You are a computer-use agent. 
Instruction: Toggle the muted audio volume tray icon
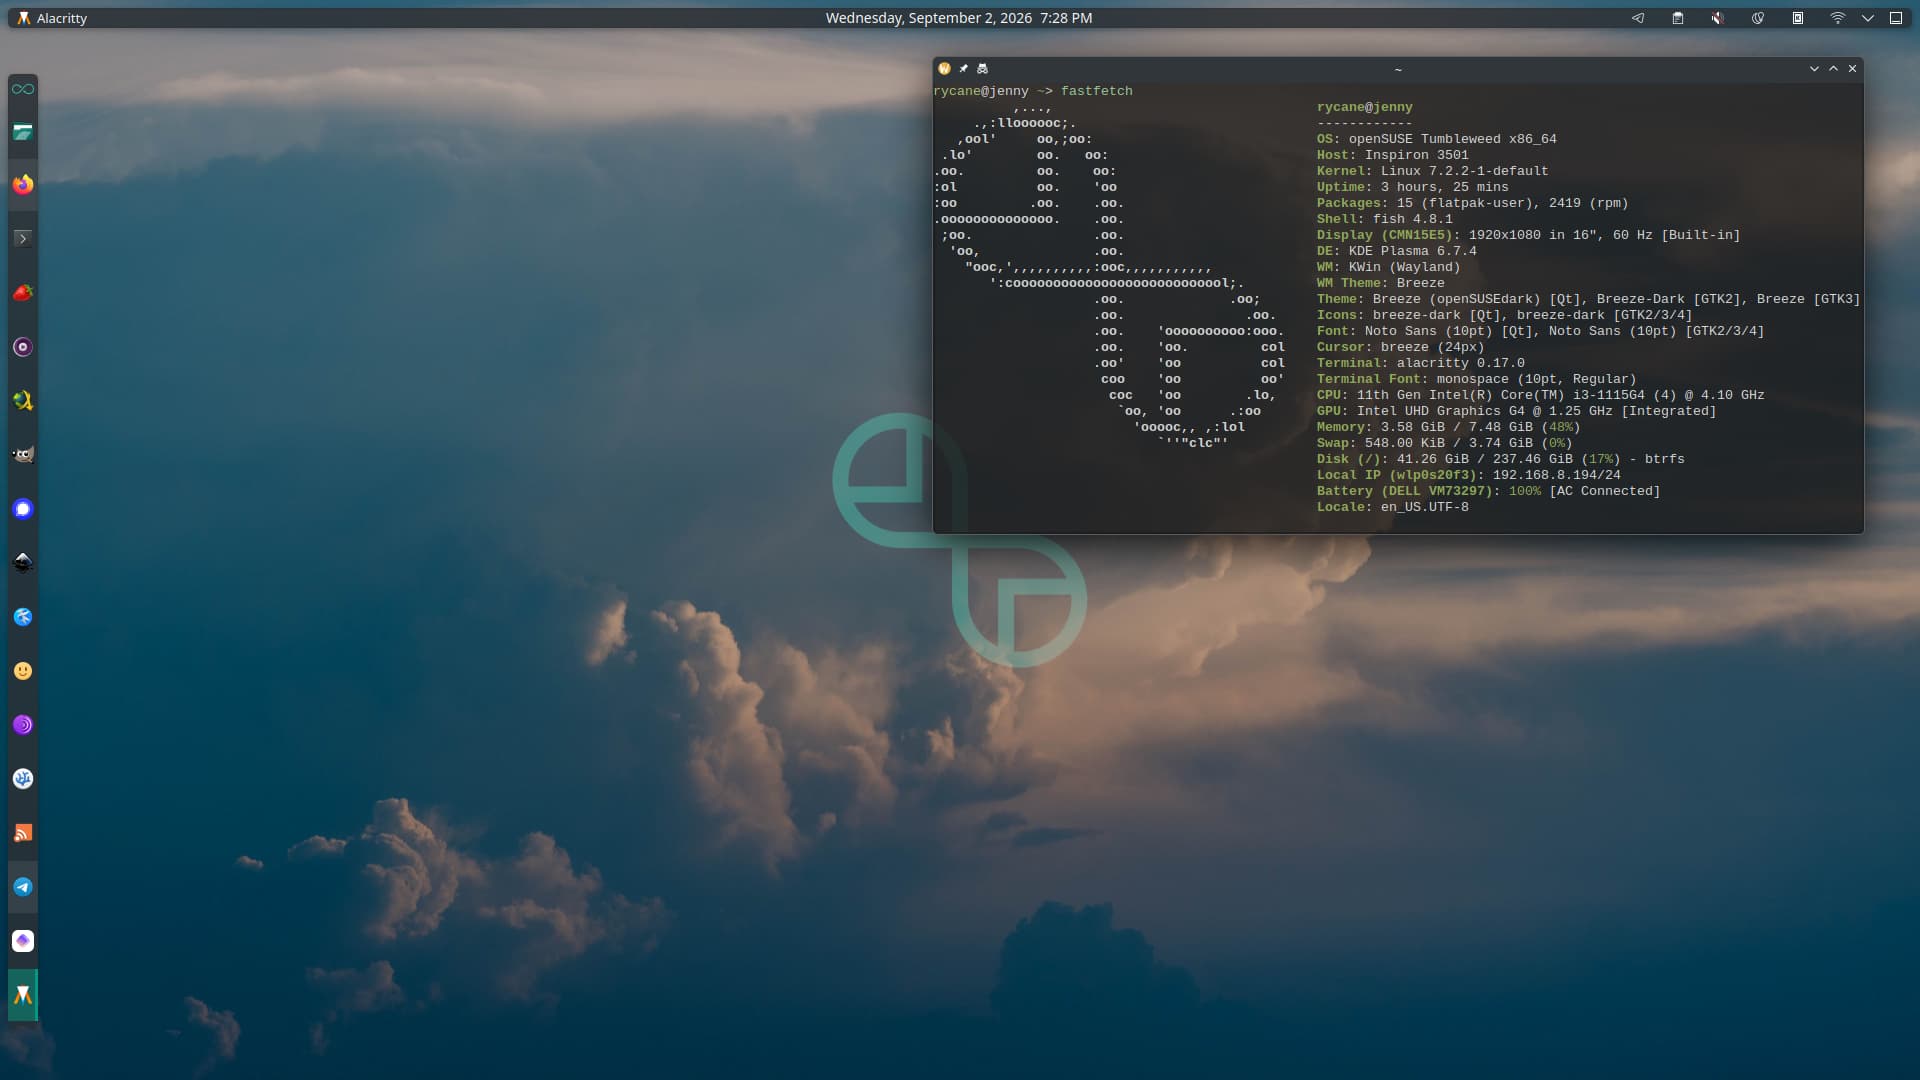point(1718,18)
